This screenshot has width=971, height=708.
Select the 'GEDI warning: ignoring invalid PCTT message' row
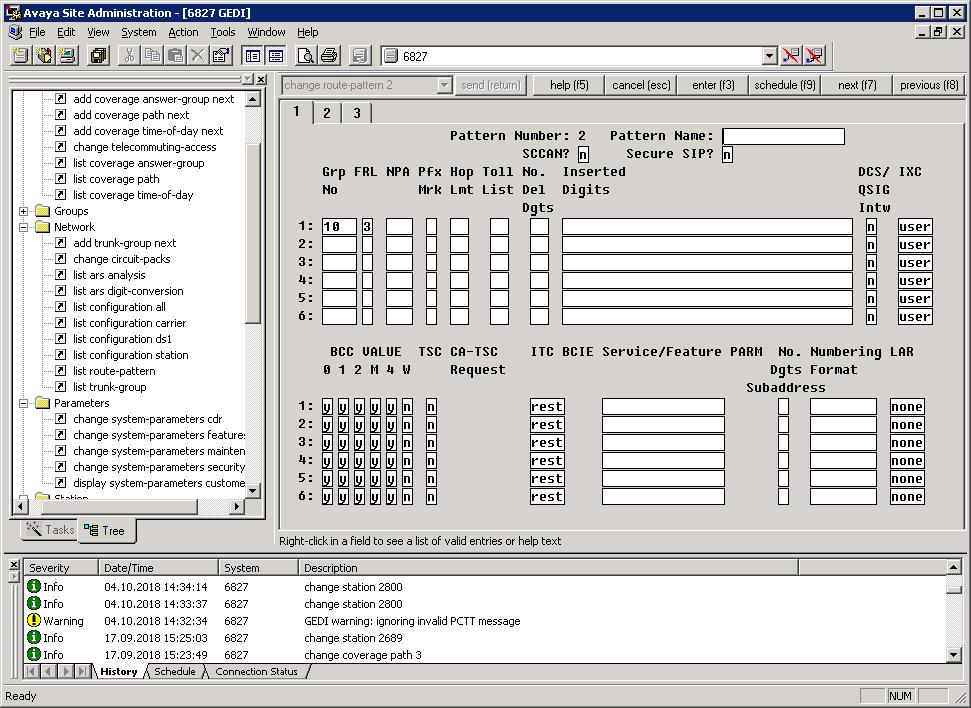click(486, 621)
